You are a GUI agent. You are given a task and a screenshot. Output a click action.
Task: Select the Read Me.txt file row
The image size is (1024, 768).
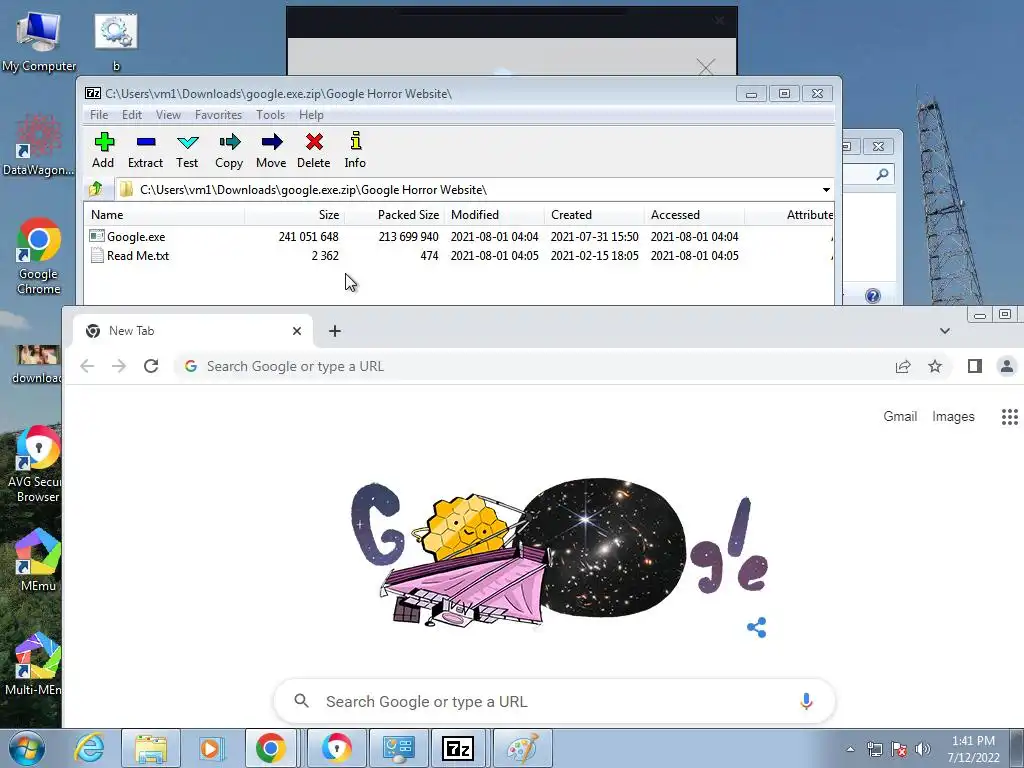click(x=459, y=256)
